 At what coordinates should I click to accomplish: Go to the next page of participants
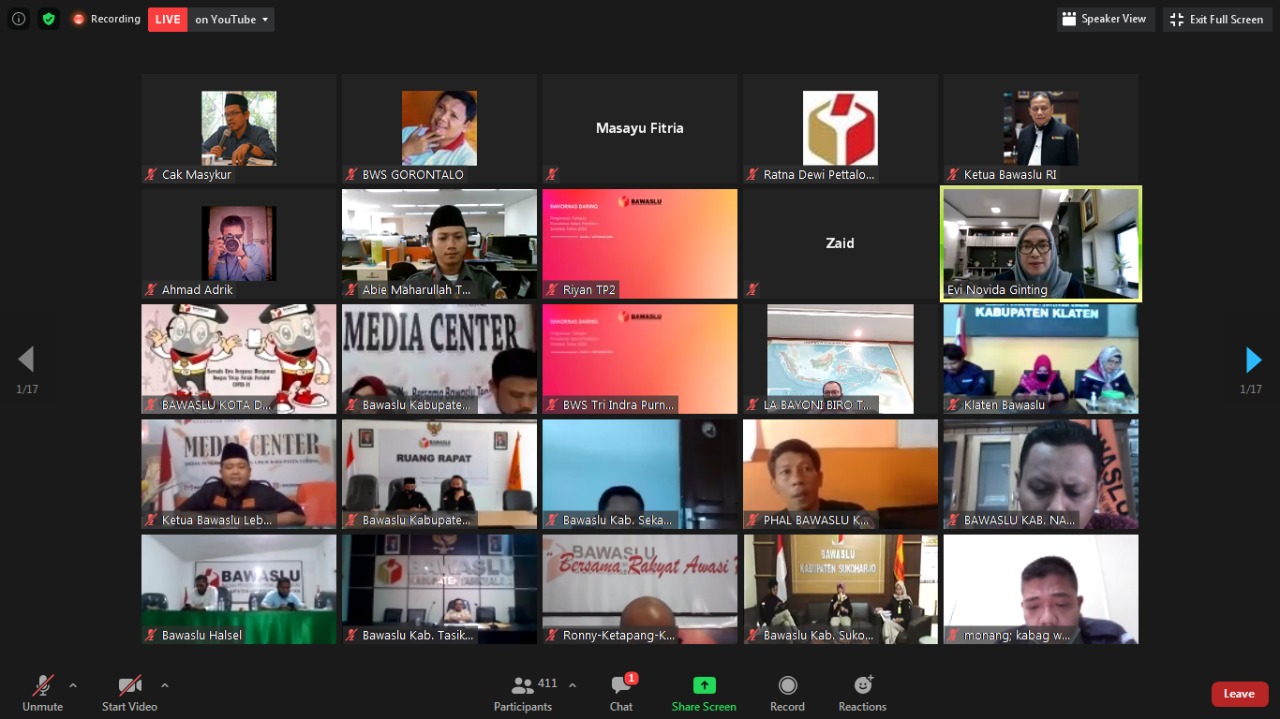(1253, 360)
